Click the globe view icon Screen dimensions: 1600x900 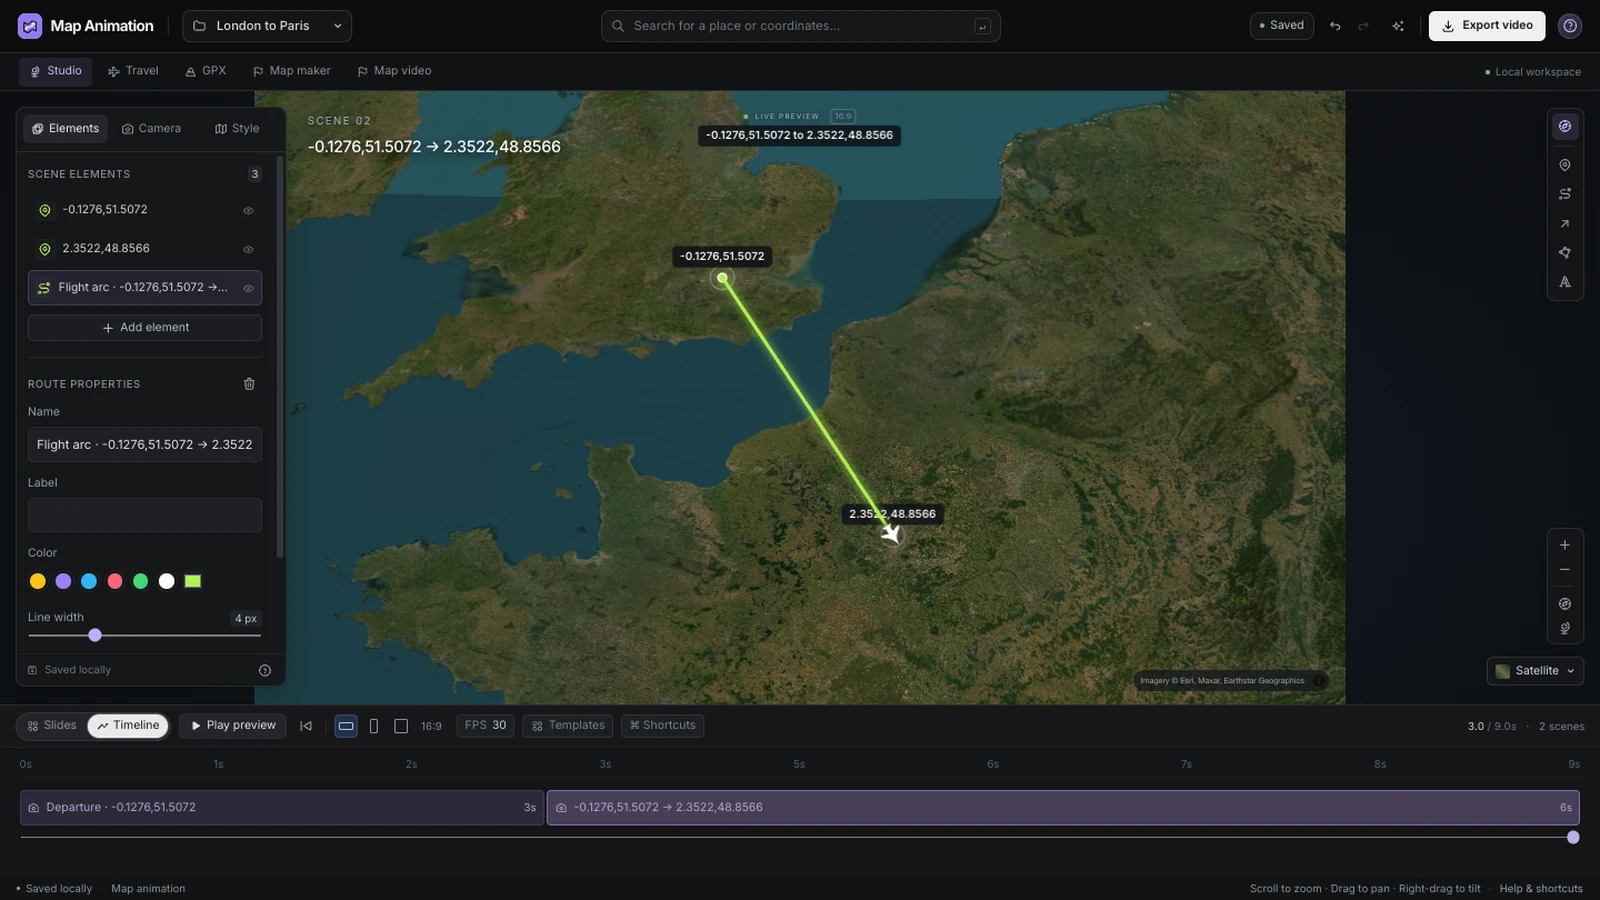1565,629
